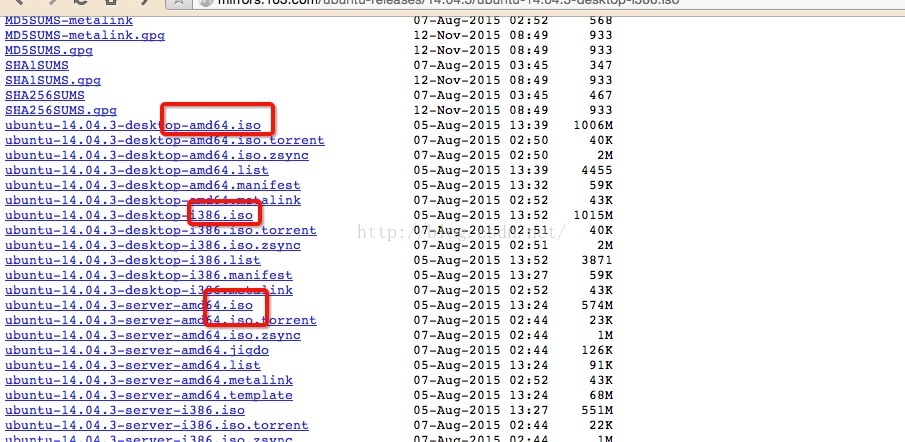This screenshot has width=905, height=442.
Task: Open the server-amd64.jigdo link
Action: pyautogui.click(x=137, y=350)
